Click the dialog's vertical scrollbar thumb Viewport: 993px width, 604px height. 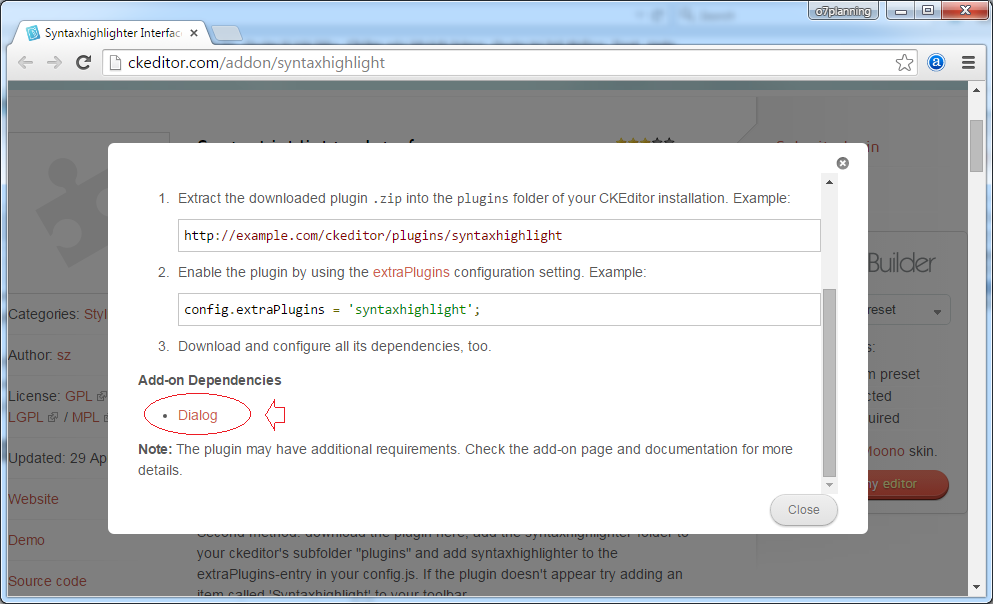[x=829, y=382]
